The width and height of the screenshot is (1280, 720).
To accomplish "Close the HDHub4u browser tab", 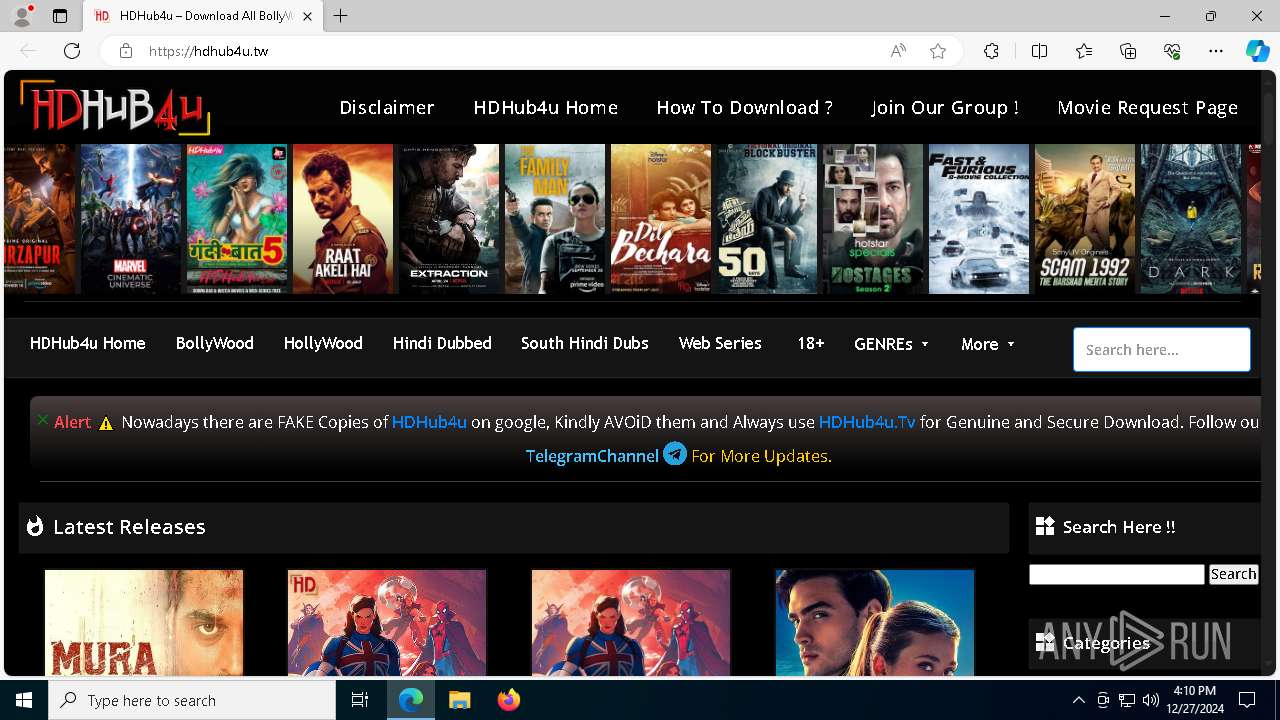I will [x=308, y=16].
